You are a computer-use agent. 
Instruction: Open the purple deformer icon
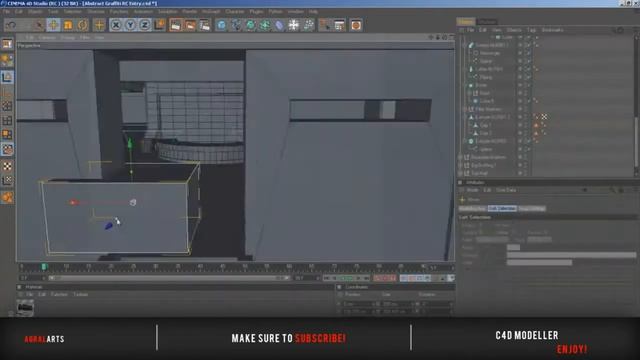tap(279, 25)
